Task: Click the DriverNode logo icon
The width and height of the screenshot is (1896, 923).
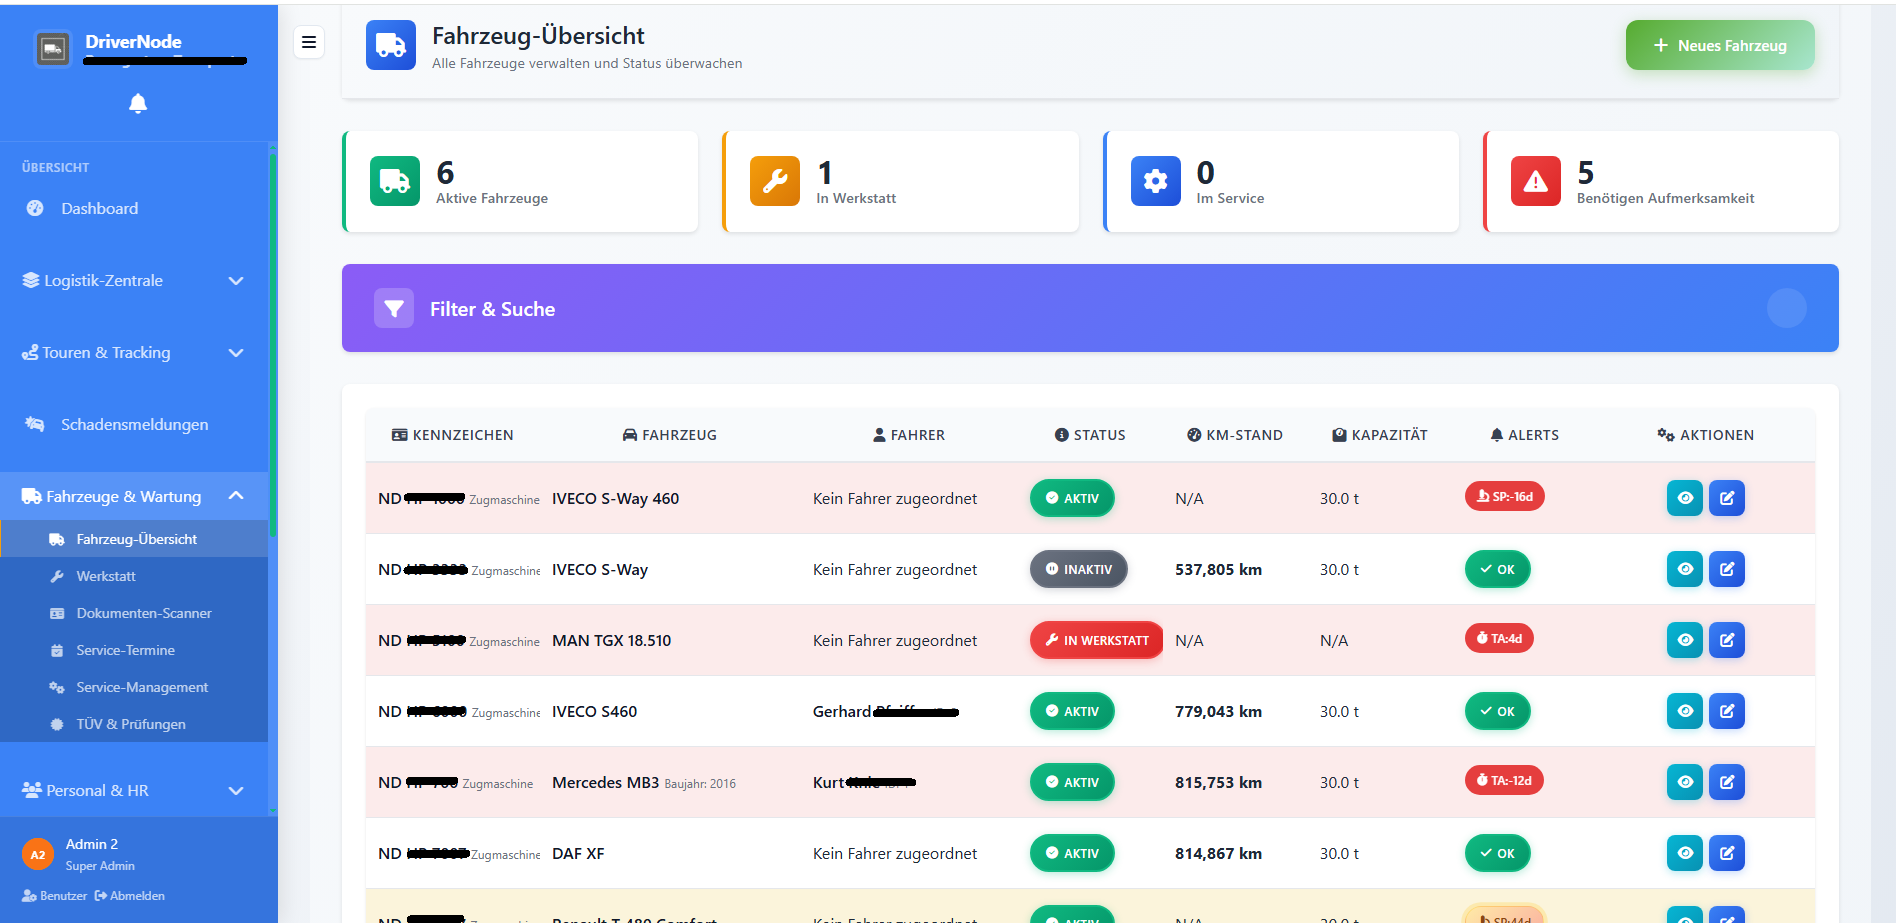Action: [53, 48]
